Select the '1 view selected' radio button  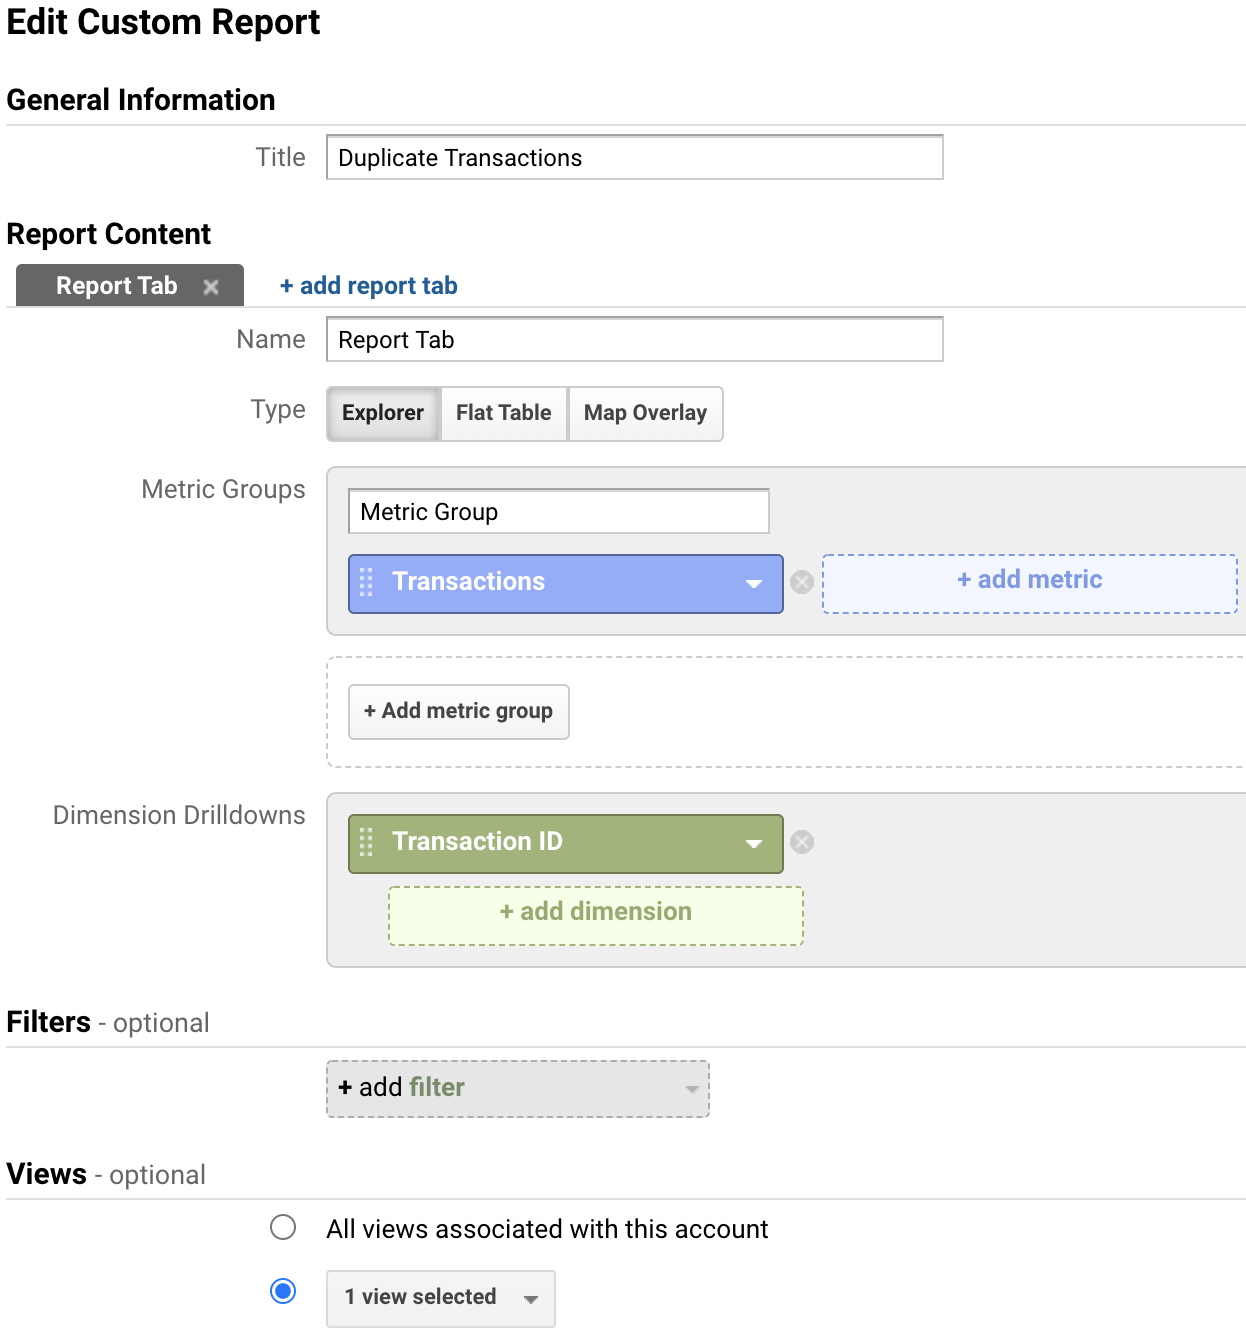click(283, 1291)
